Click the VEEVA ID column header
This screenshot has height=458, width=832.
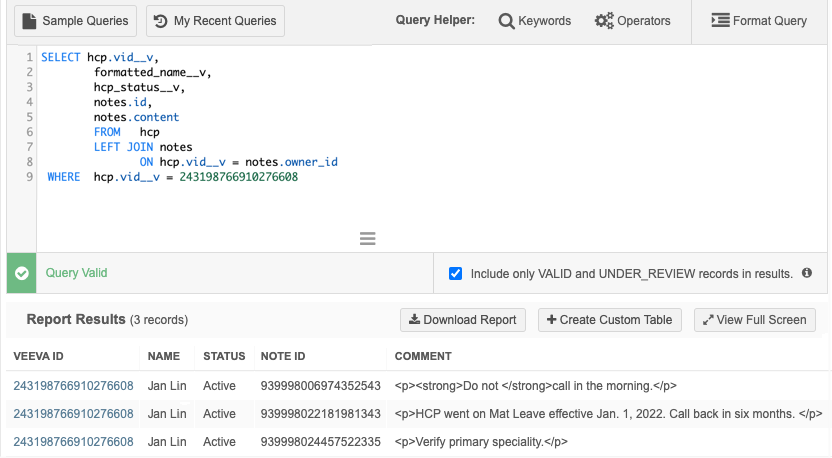click(x=38, y=356)
